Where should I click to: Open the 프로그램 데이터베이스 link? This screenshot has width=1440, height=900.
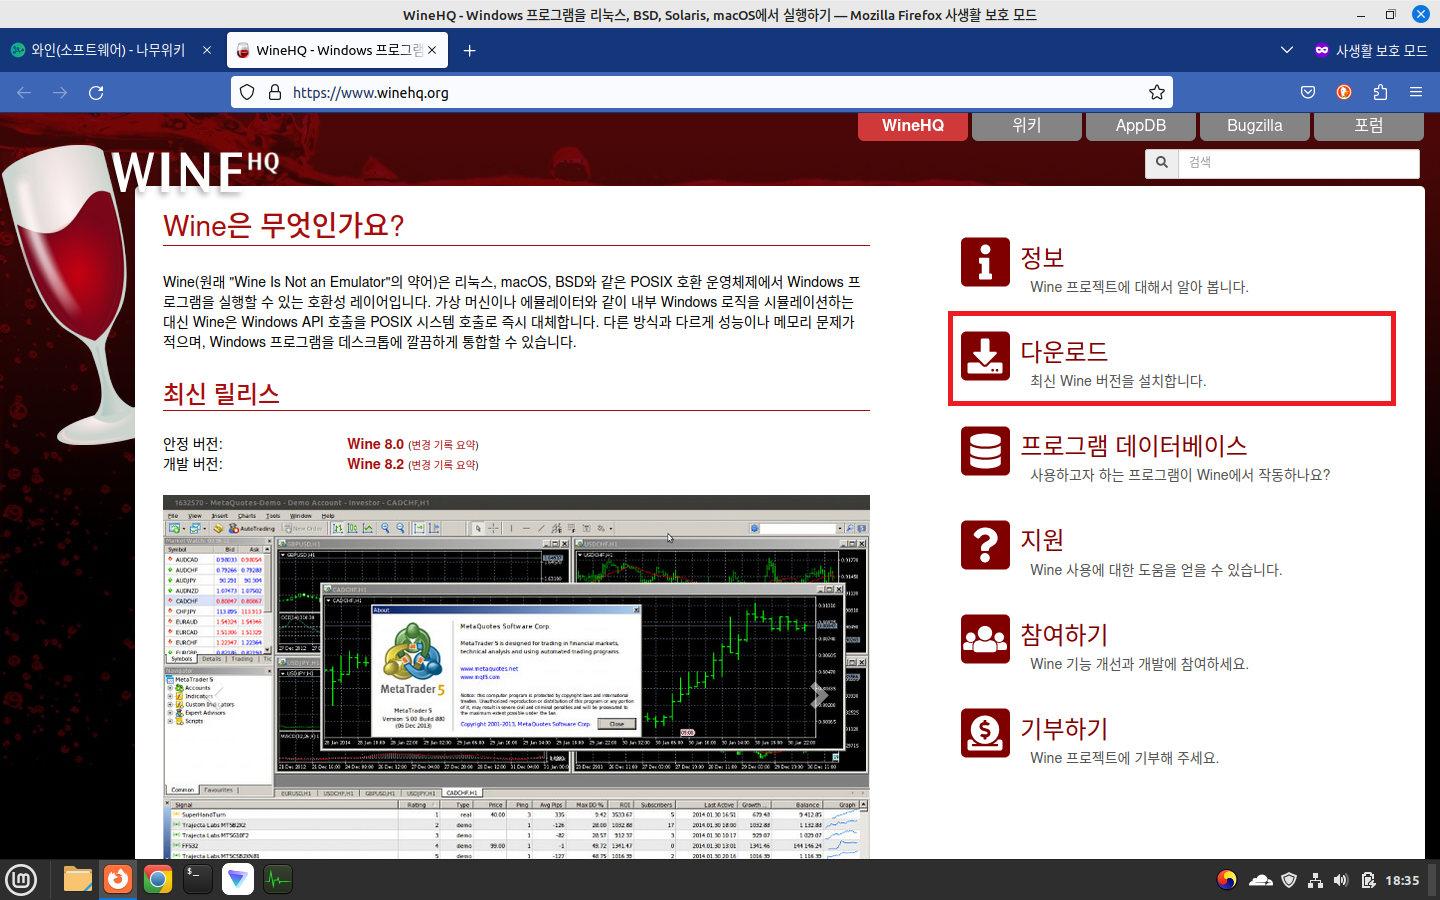[x=1133, y=446]
